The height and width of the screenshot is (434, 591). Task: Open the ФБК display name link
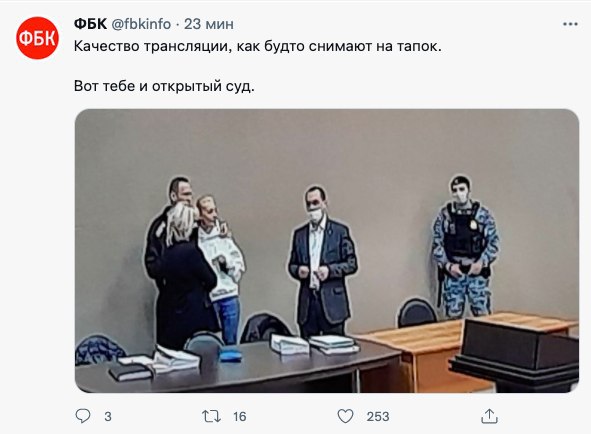pos(90,24)
